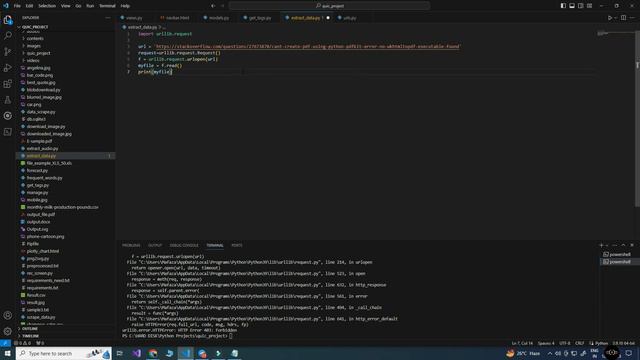The image size is (640, 360).
Task: Switch to the Debug Console tab
Action: coord(184,245)
